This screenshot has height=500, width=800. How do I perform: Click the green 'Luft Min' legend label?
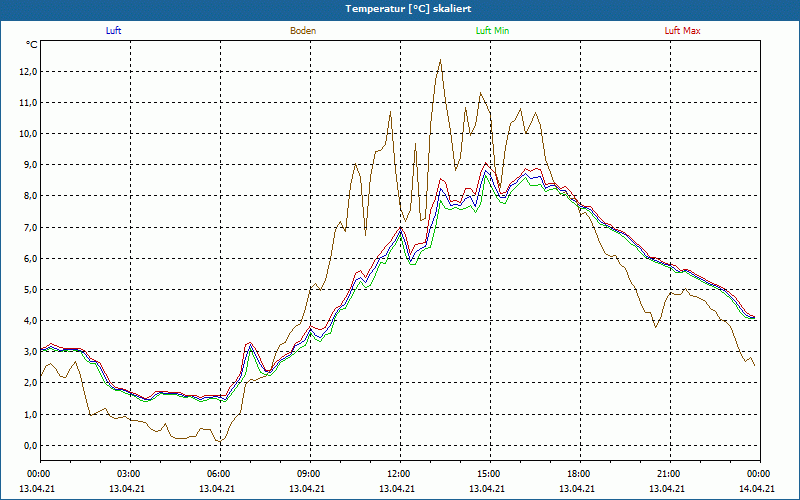pyautogui.click(x=492, y=31)
